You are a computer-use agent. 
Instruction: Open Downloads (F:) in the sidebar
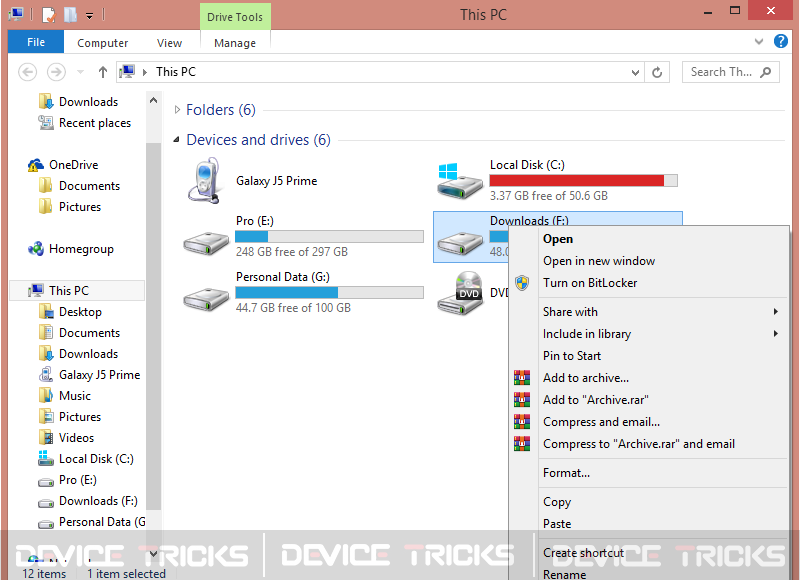point(88,501)
